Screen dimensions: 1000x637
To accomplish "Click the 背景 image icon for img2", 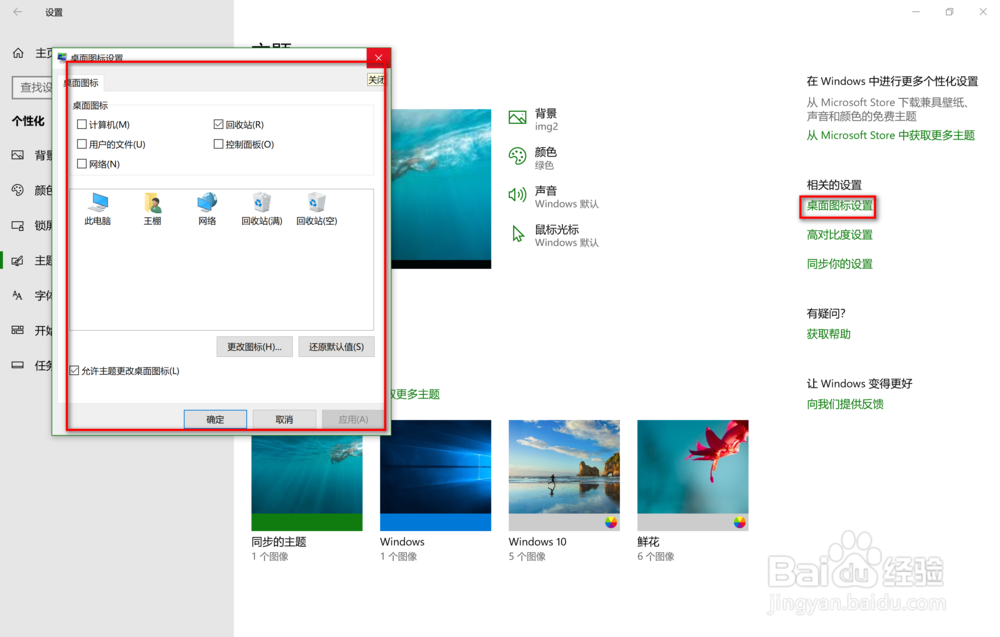I will (518, 118).
